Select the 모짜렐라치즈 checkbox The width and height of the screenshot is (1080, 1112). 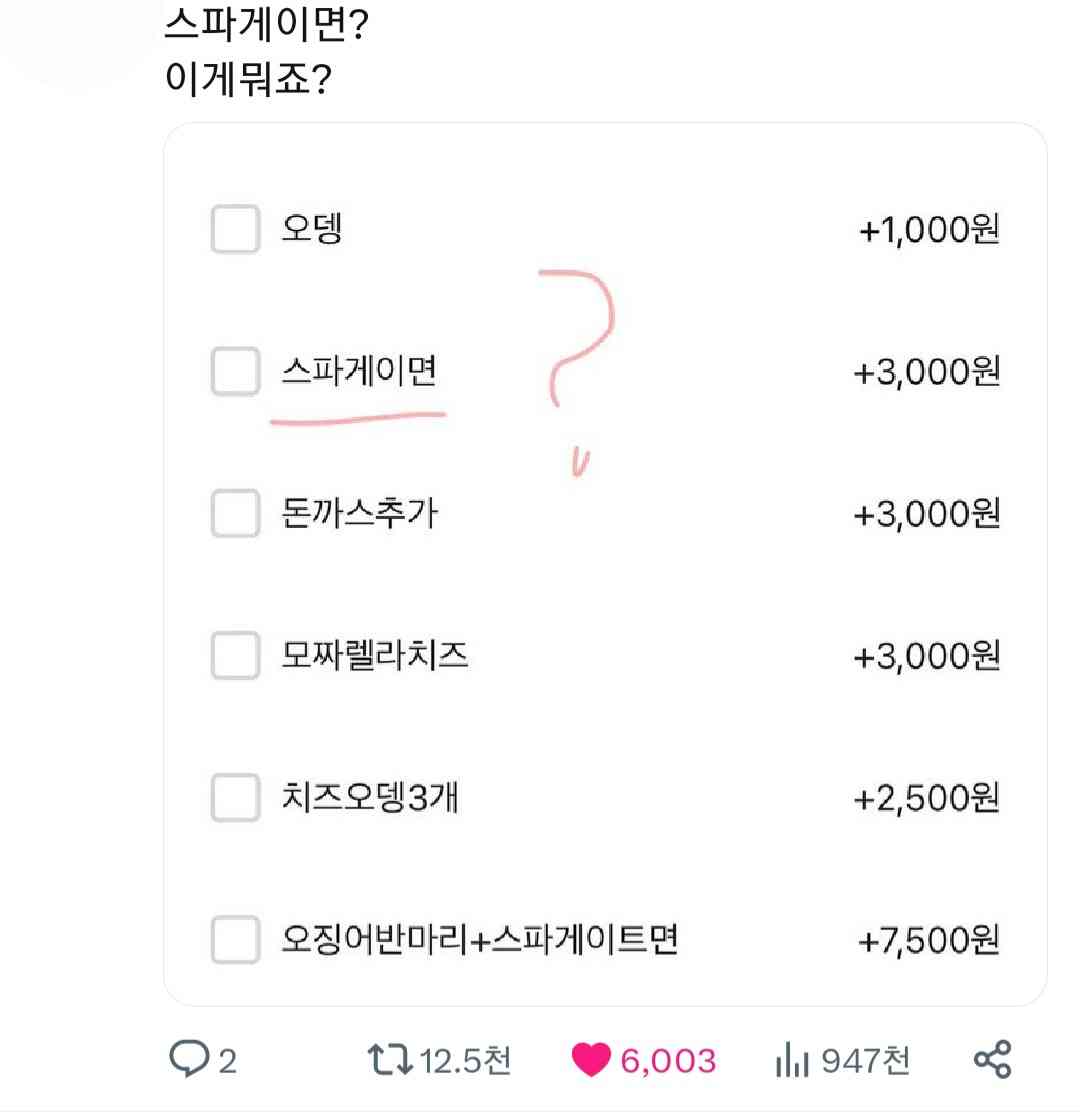pyautogui.click(x=235, y=655)
